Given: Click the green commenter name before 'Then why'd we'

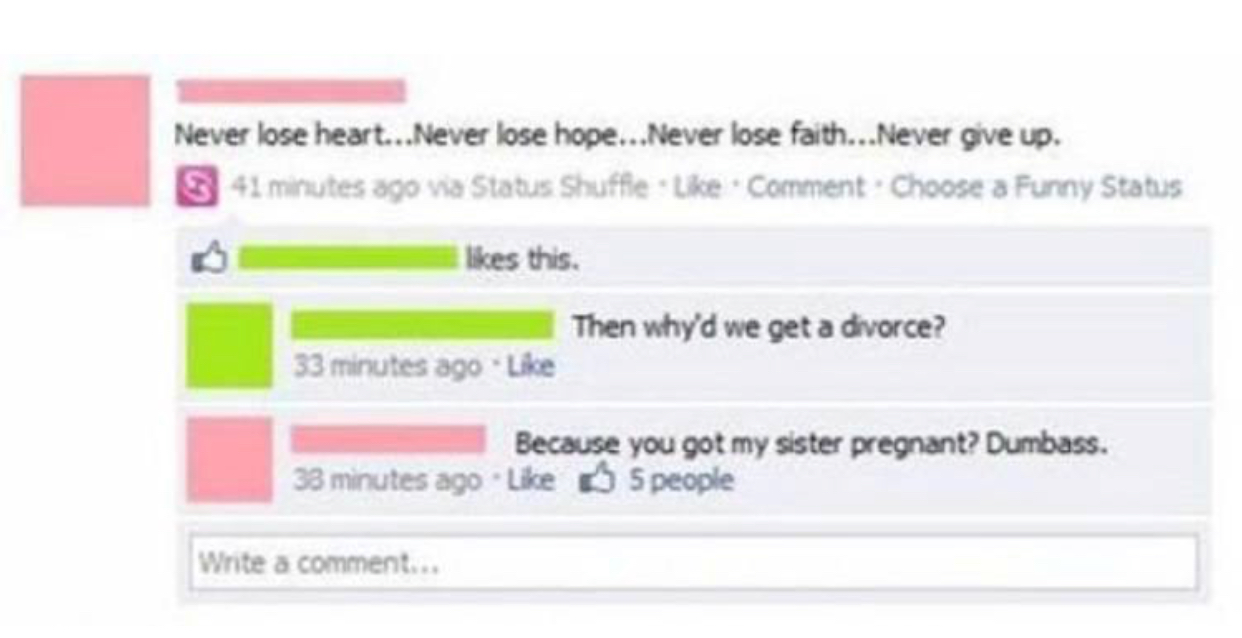Looking at the screenshot, I should point(424,325).
